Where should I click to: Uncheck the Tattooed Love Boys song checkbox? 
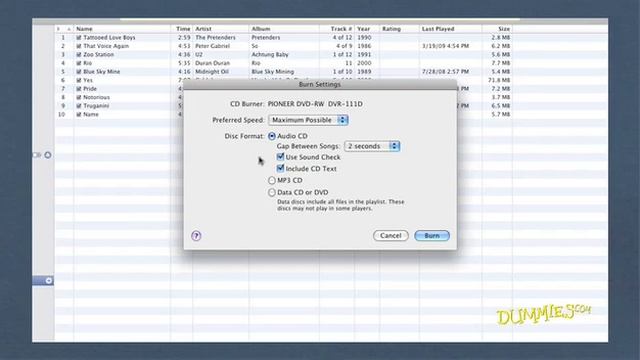click(x=79, y=38)
